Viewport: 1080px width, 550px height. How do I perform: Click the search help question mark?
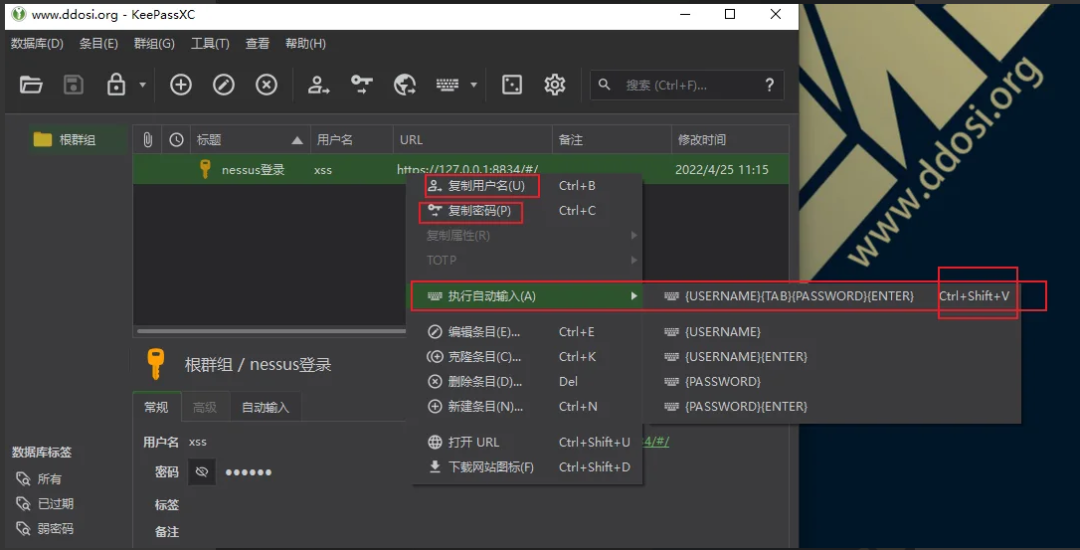(x=769, y=85)
